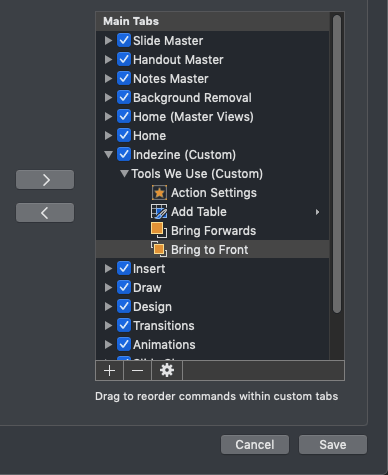This screenshot has height=475, width=388.
Task: Collapse the Indezine (Custom) tab
Action: (x=108, y=155)
